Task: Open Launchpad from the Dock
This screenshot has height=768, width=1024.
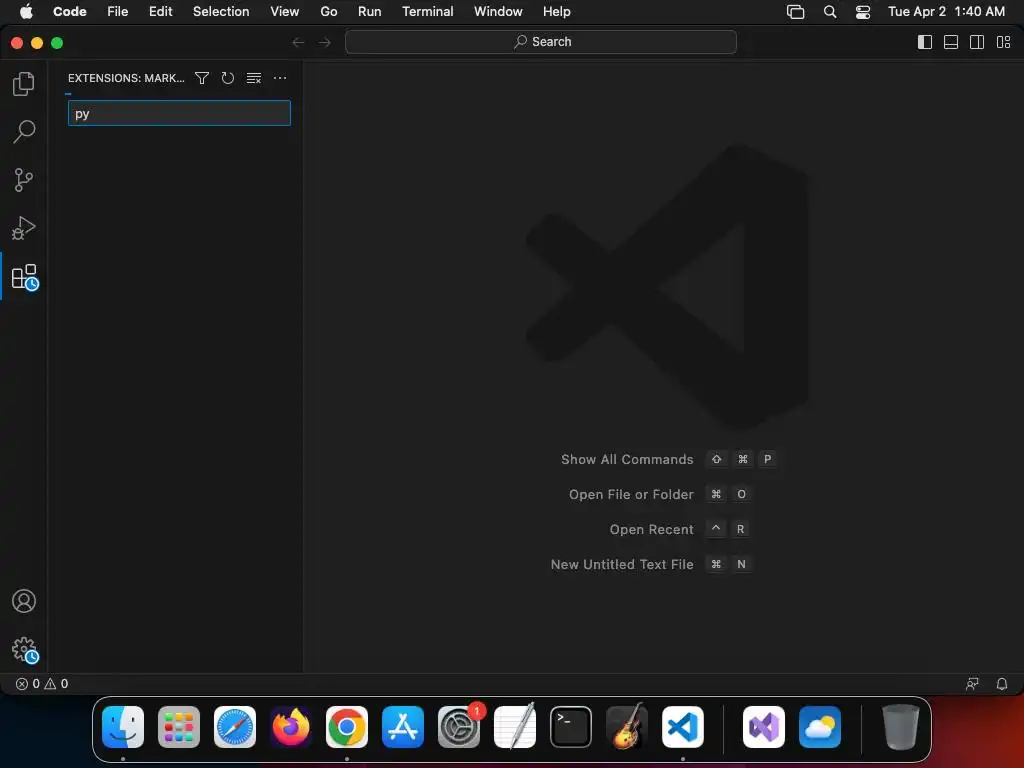Action: coord(179,727)
